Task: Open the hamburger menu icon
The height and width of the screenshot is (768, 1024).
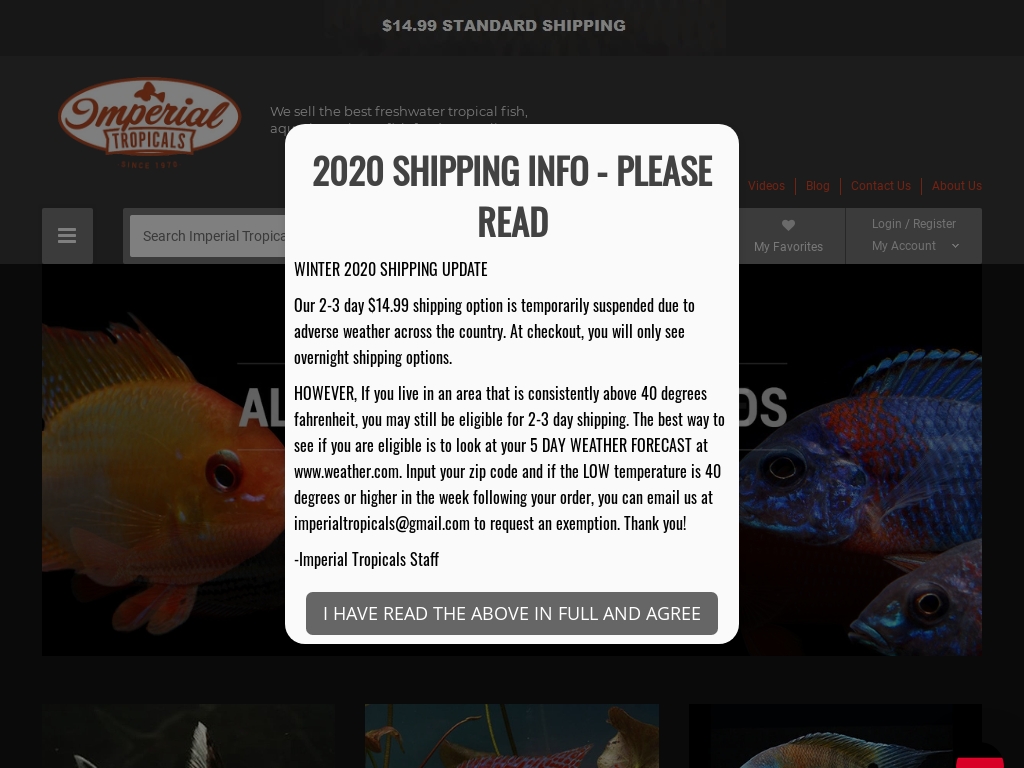Action: pos(67,236)
